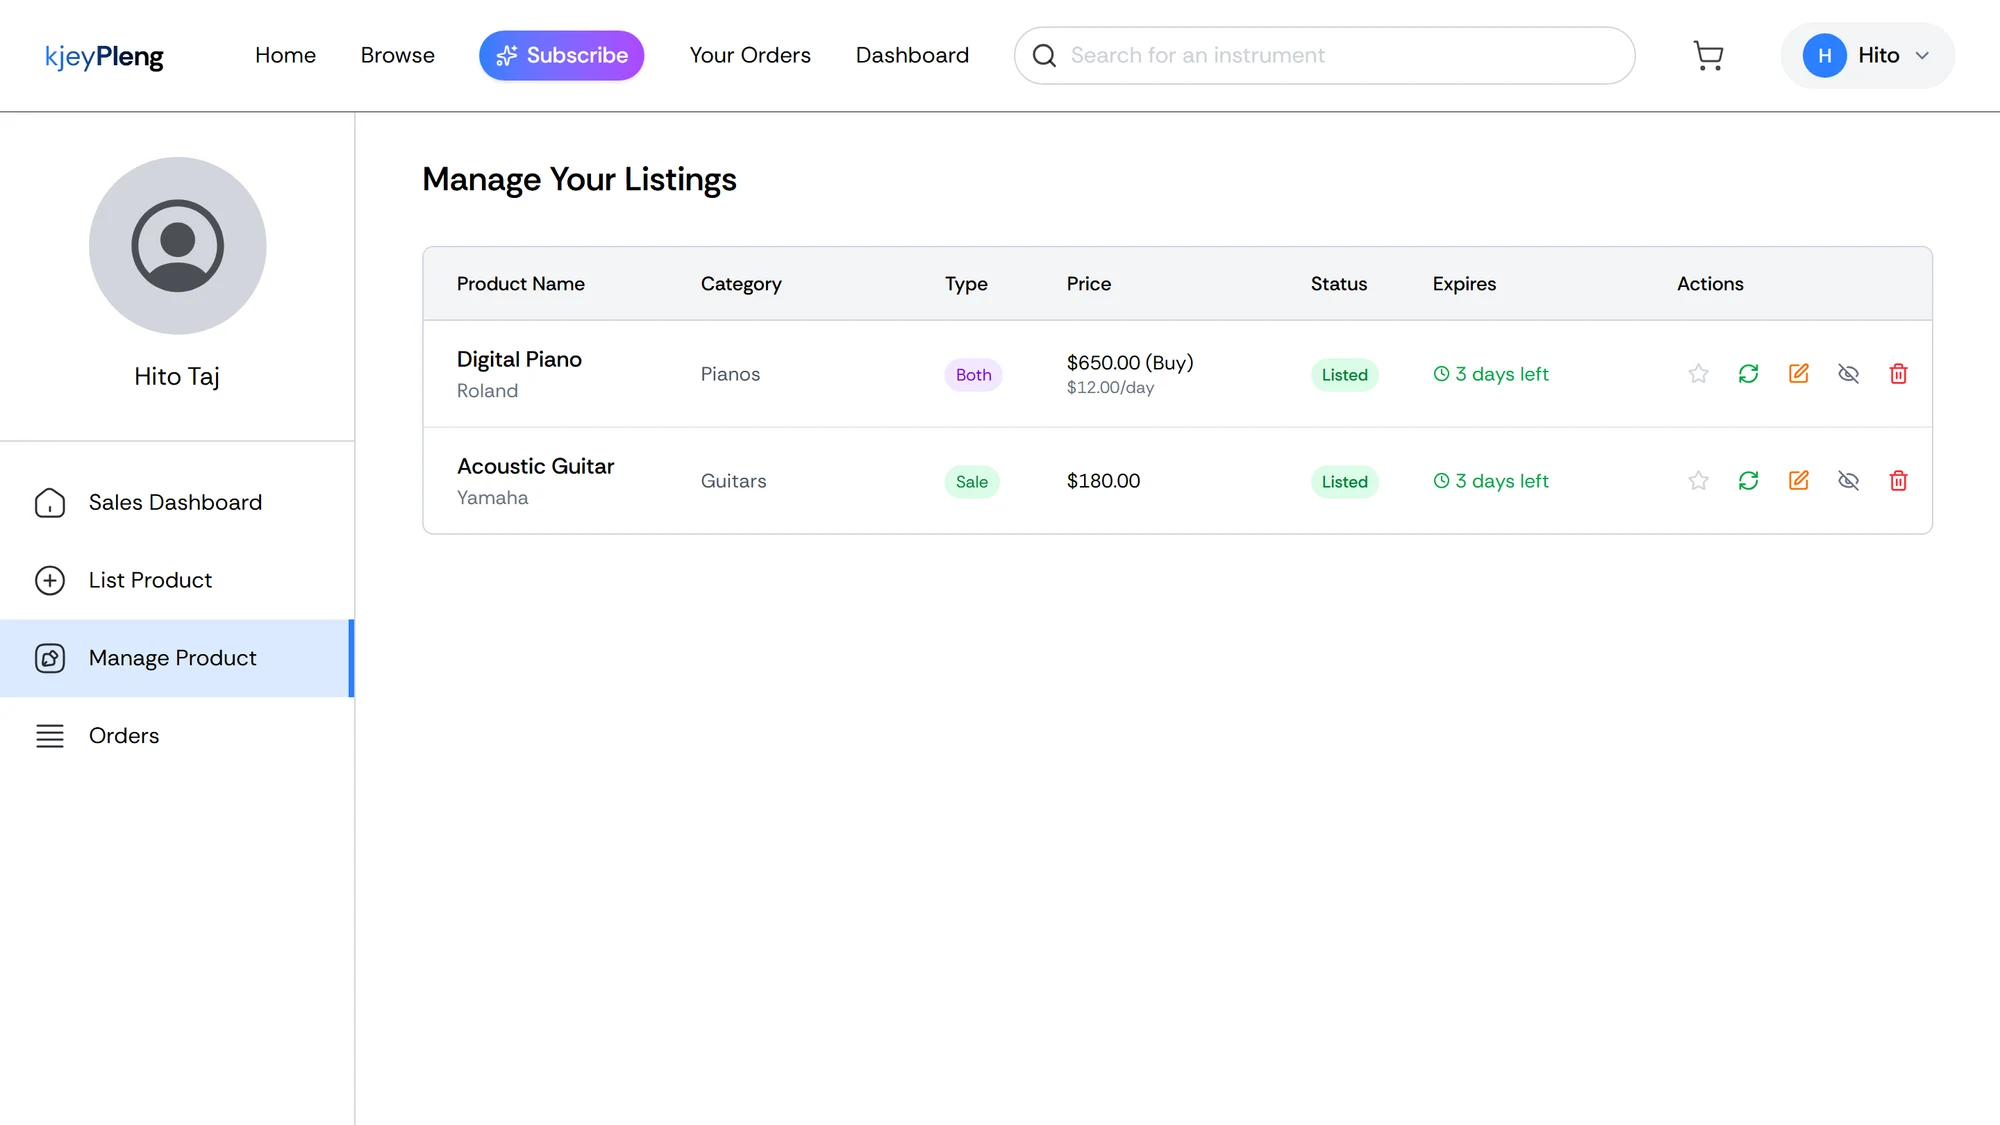The height and width of the screenshot is (1125, 2000).
Task: Delete the Acoustic Guitar listing
Action: point(1898,481)
